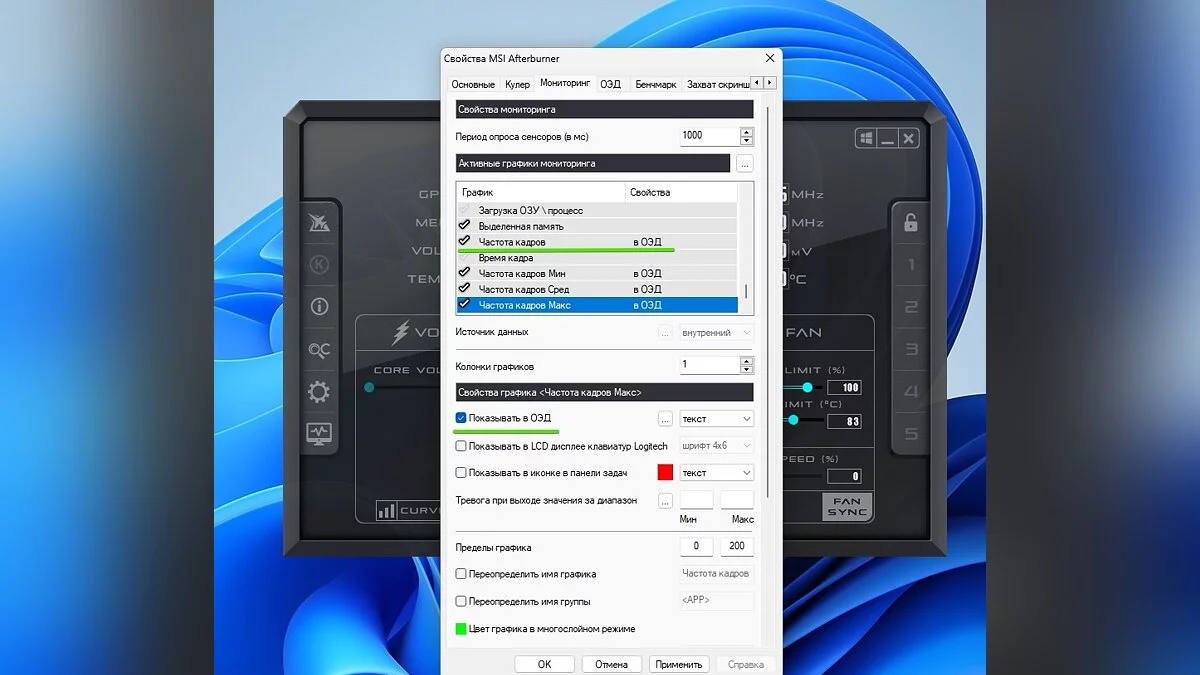
Task: Toggle checkmark for Загрузка ОЗУ \ процесс graph
Action: 464,210
